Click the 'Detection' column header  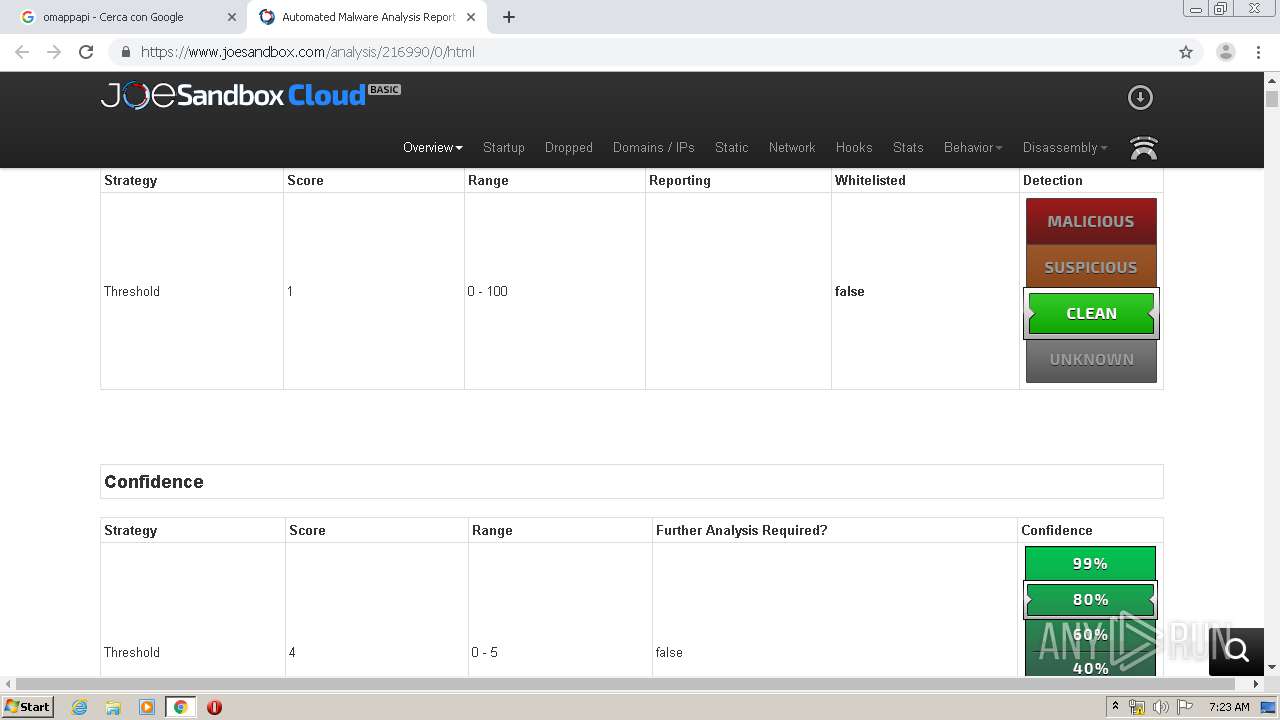tap(1053, 180)
